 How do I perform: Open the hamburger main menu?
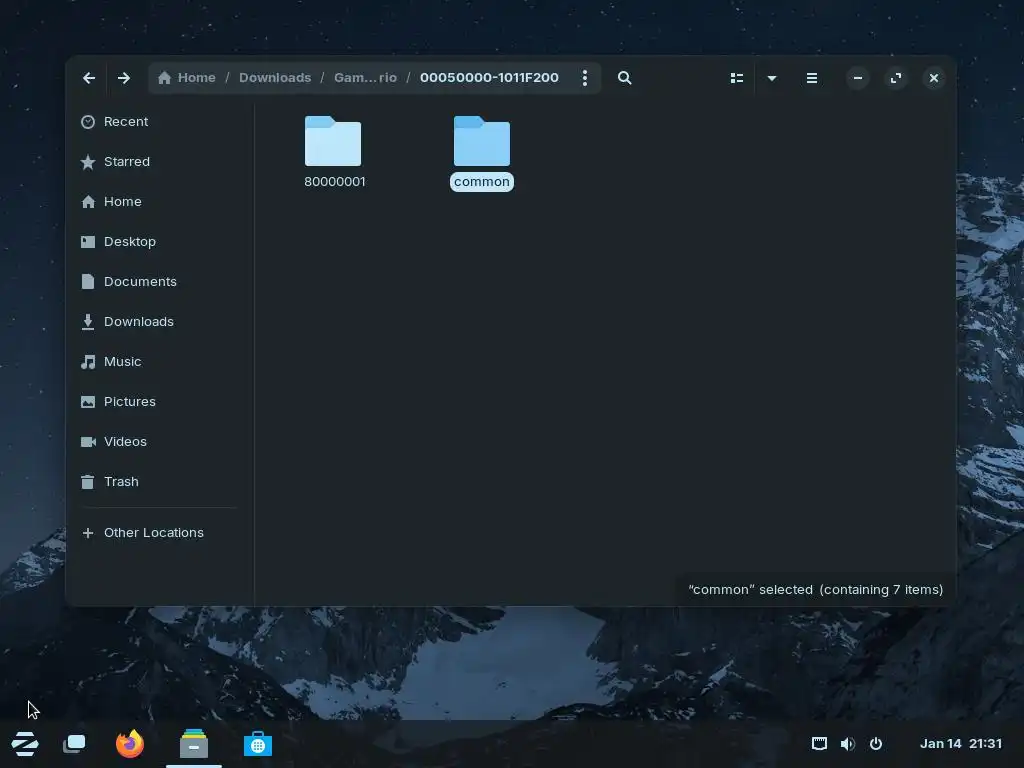click(811, 78)
